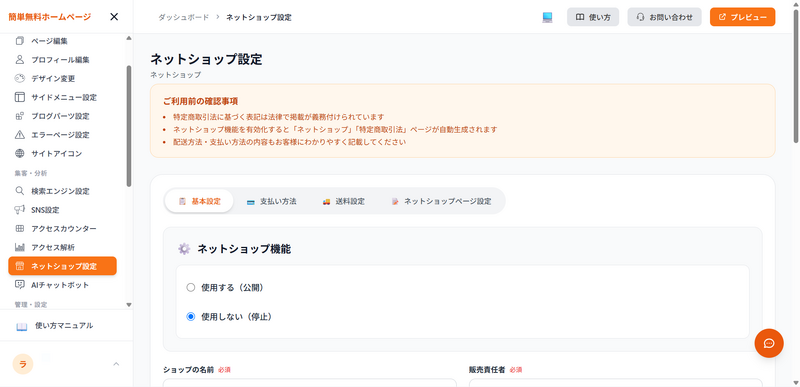The height and width of the screenshot is (387, 800).
Task: Click the ショップの名前 input field
Action: tap(310, 382)
